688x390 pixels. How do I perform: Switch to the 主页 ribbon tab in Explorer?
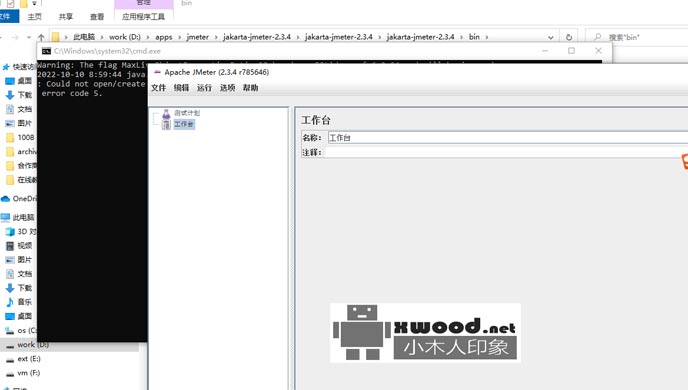[35, 17]
